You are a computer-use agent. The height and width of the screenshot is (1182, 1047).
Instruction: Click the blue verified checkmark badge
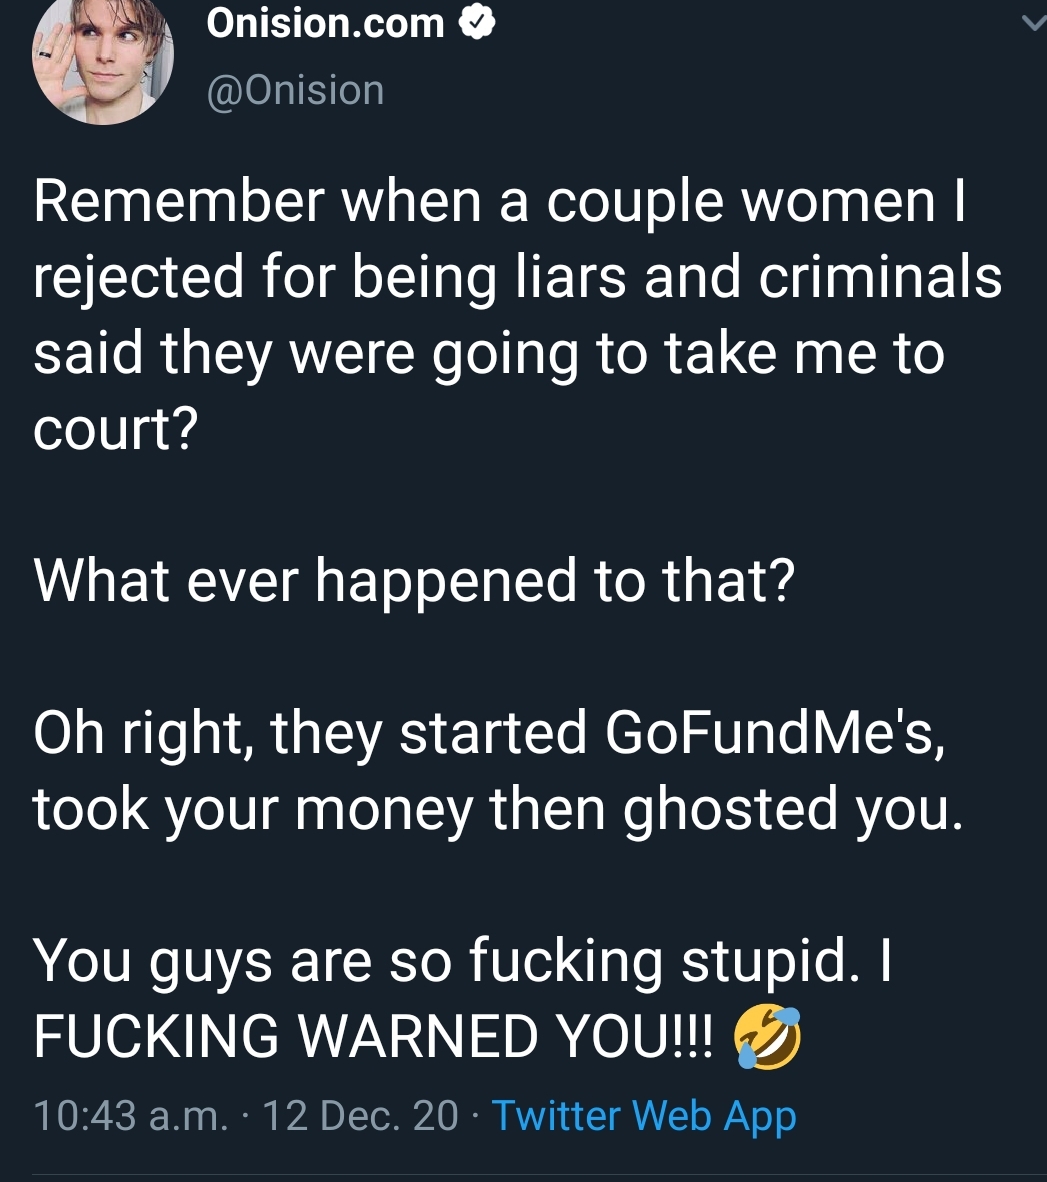(476, 23)
